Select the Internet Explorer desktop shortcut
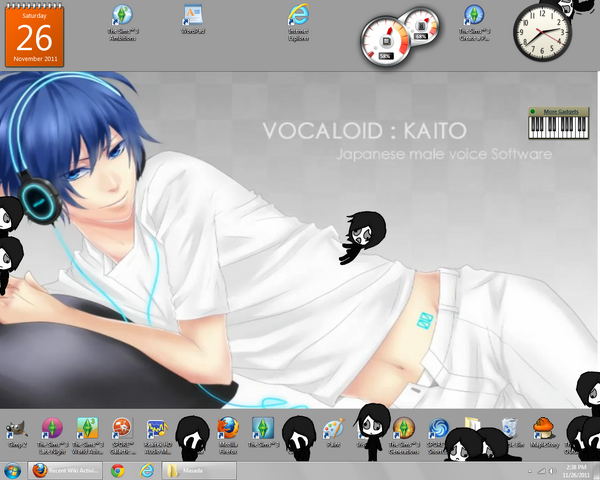 point(298,22)
